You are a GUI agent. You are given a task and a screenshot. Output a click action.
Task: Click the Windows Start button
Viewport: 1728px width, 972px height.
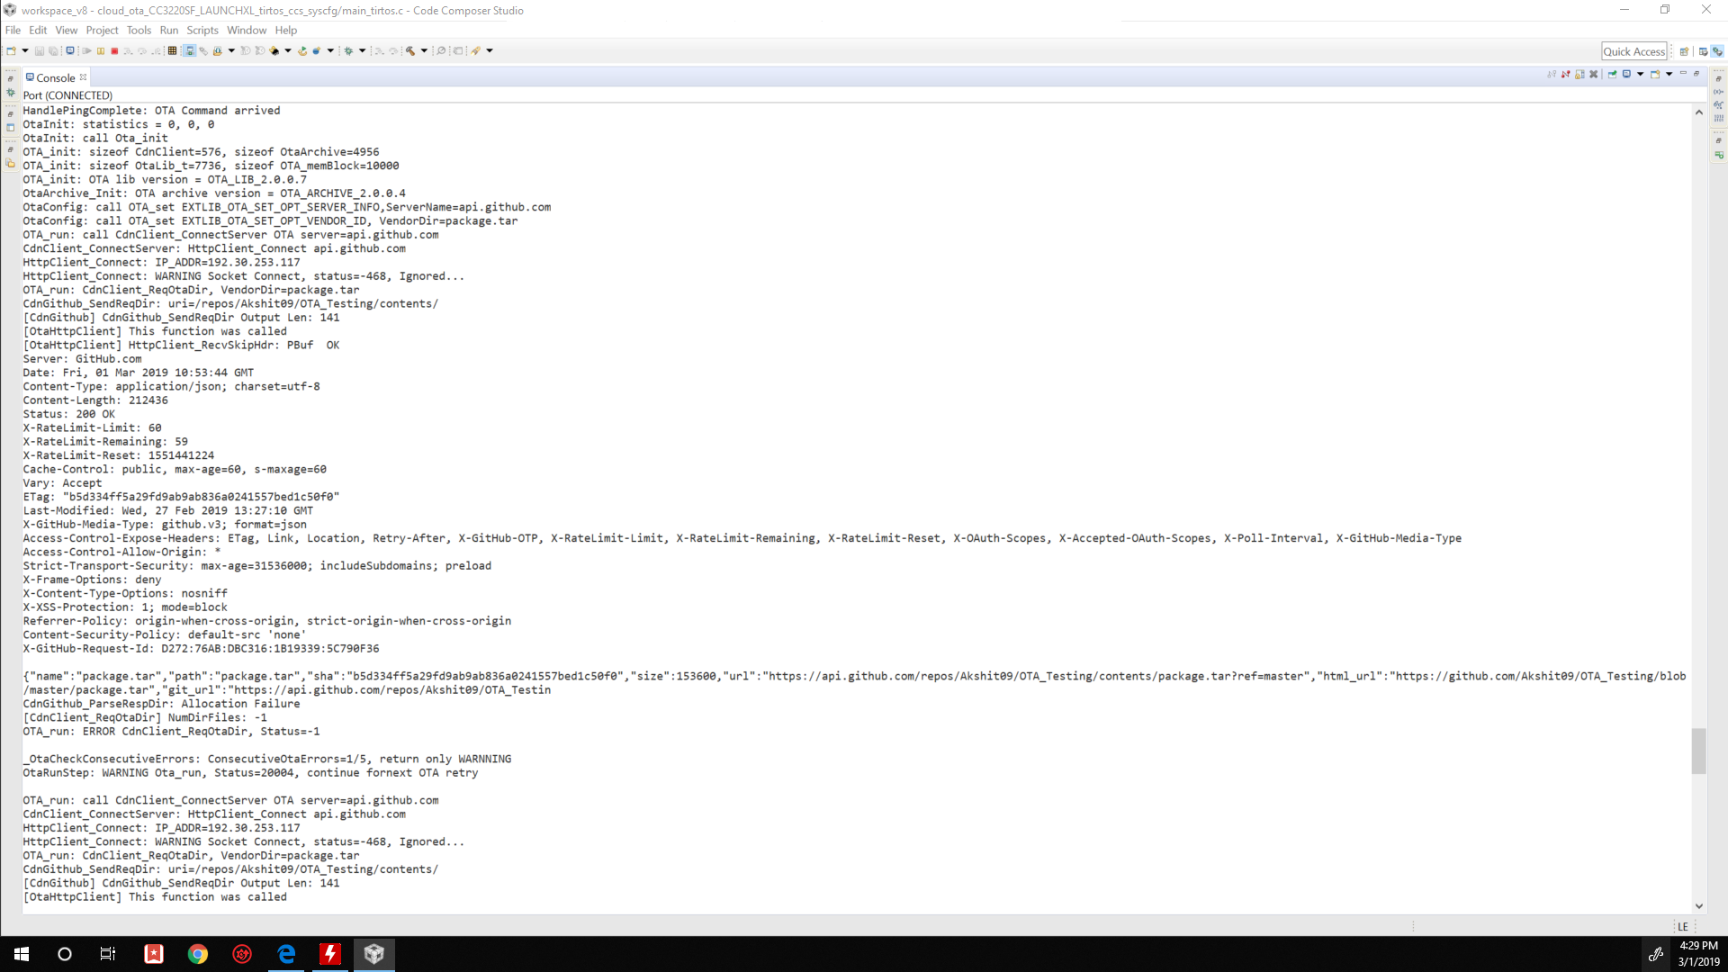click(21, 954)
